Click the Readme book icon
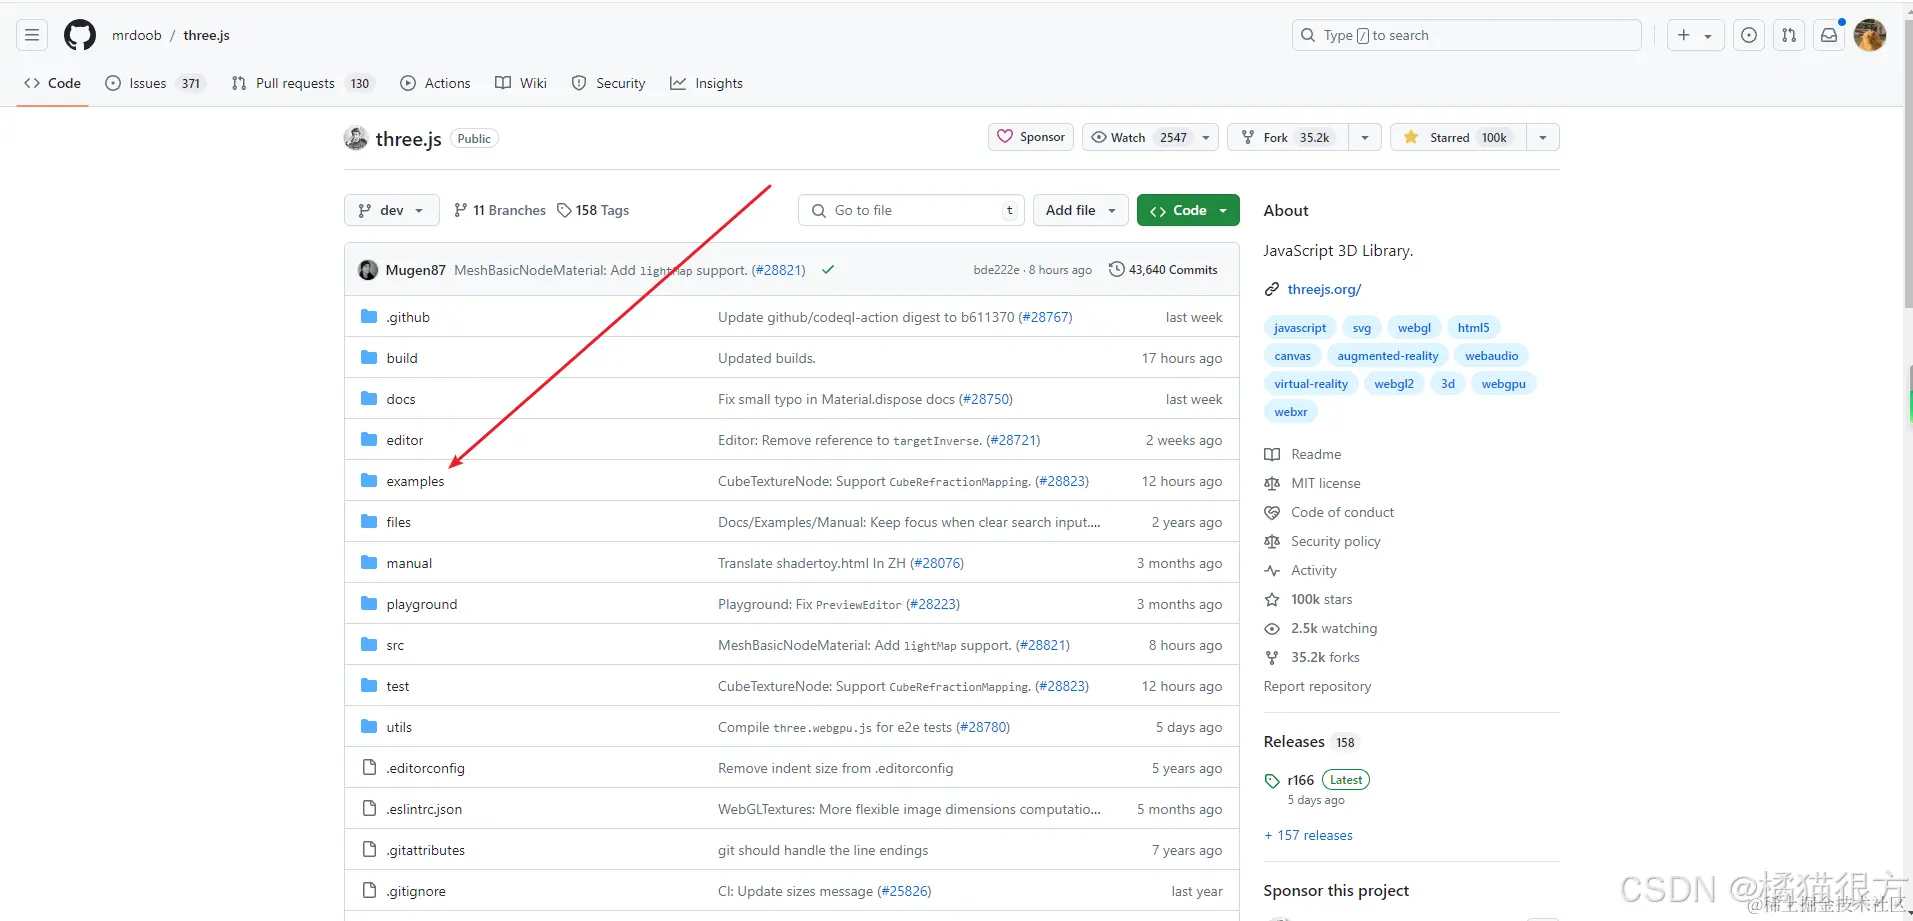Image resolution: width=1913 pixels, height=921 pixels. [1272, 454]
